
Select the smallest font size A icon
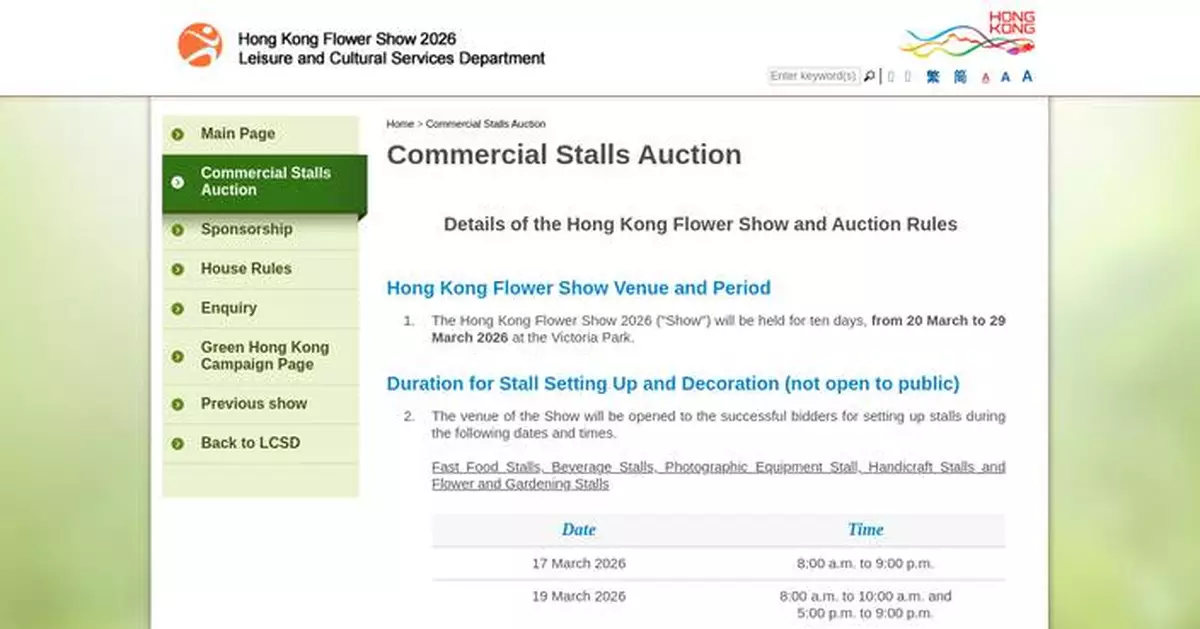986,77
